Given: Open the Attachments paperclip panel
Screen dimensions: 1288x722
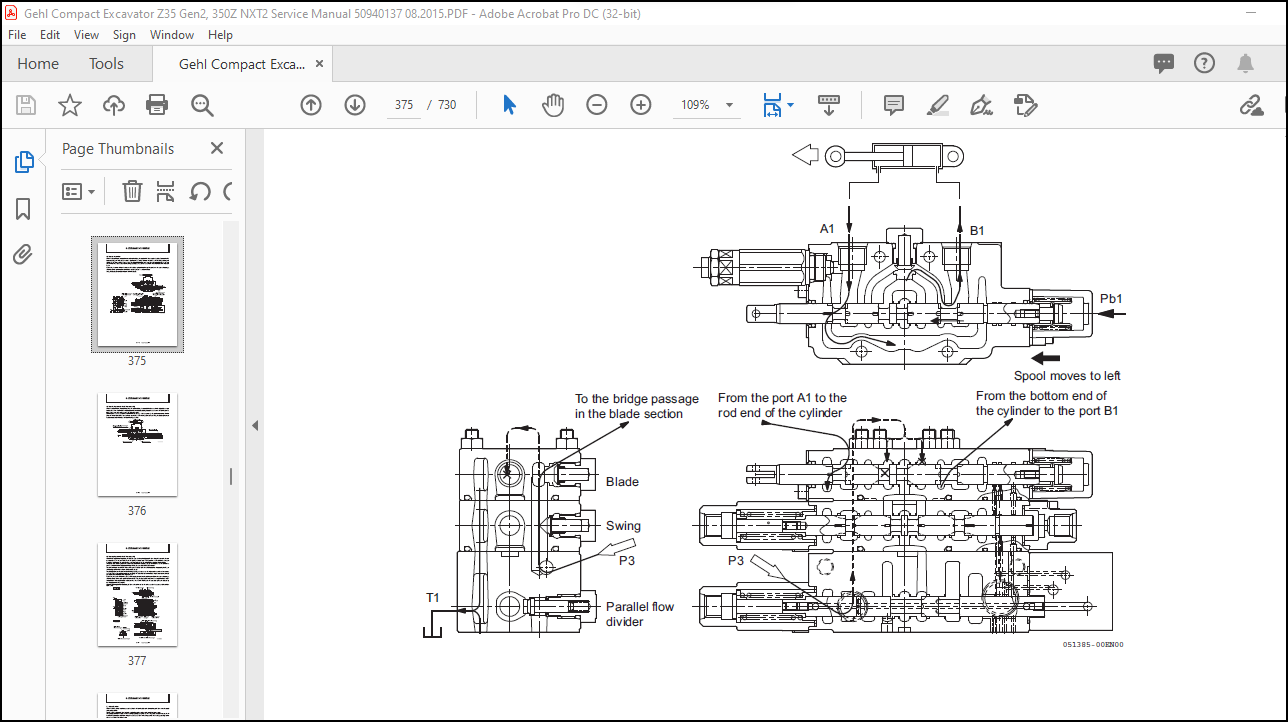Looking at the screenshot, I should coord(23,255).
